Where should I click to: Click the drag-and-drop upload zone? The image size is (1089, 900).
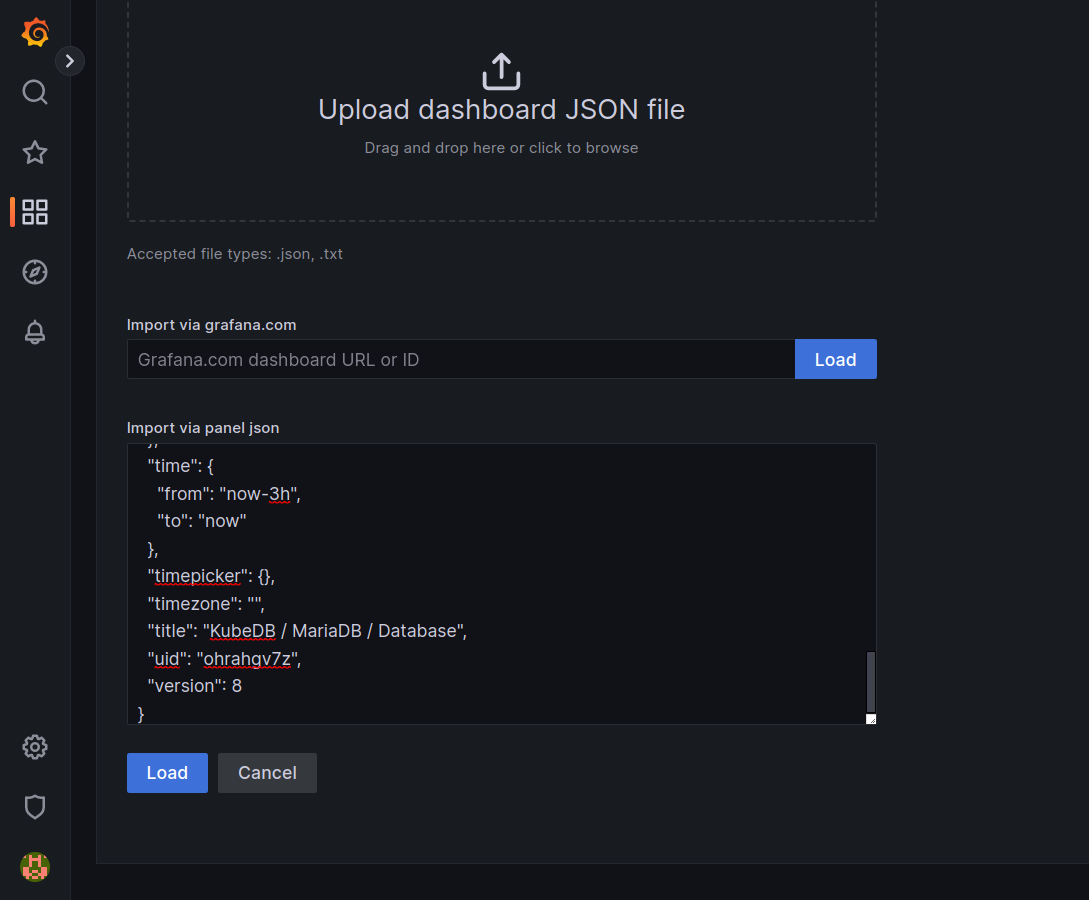500,110
